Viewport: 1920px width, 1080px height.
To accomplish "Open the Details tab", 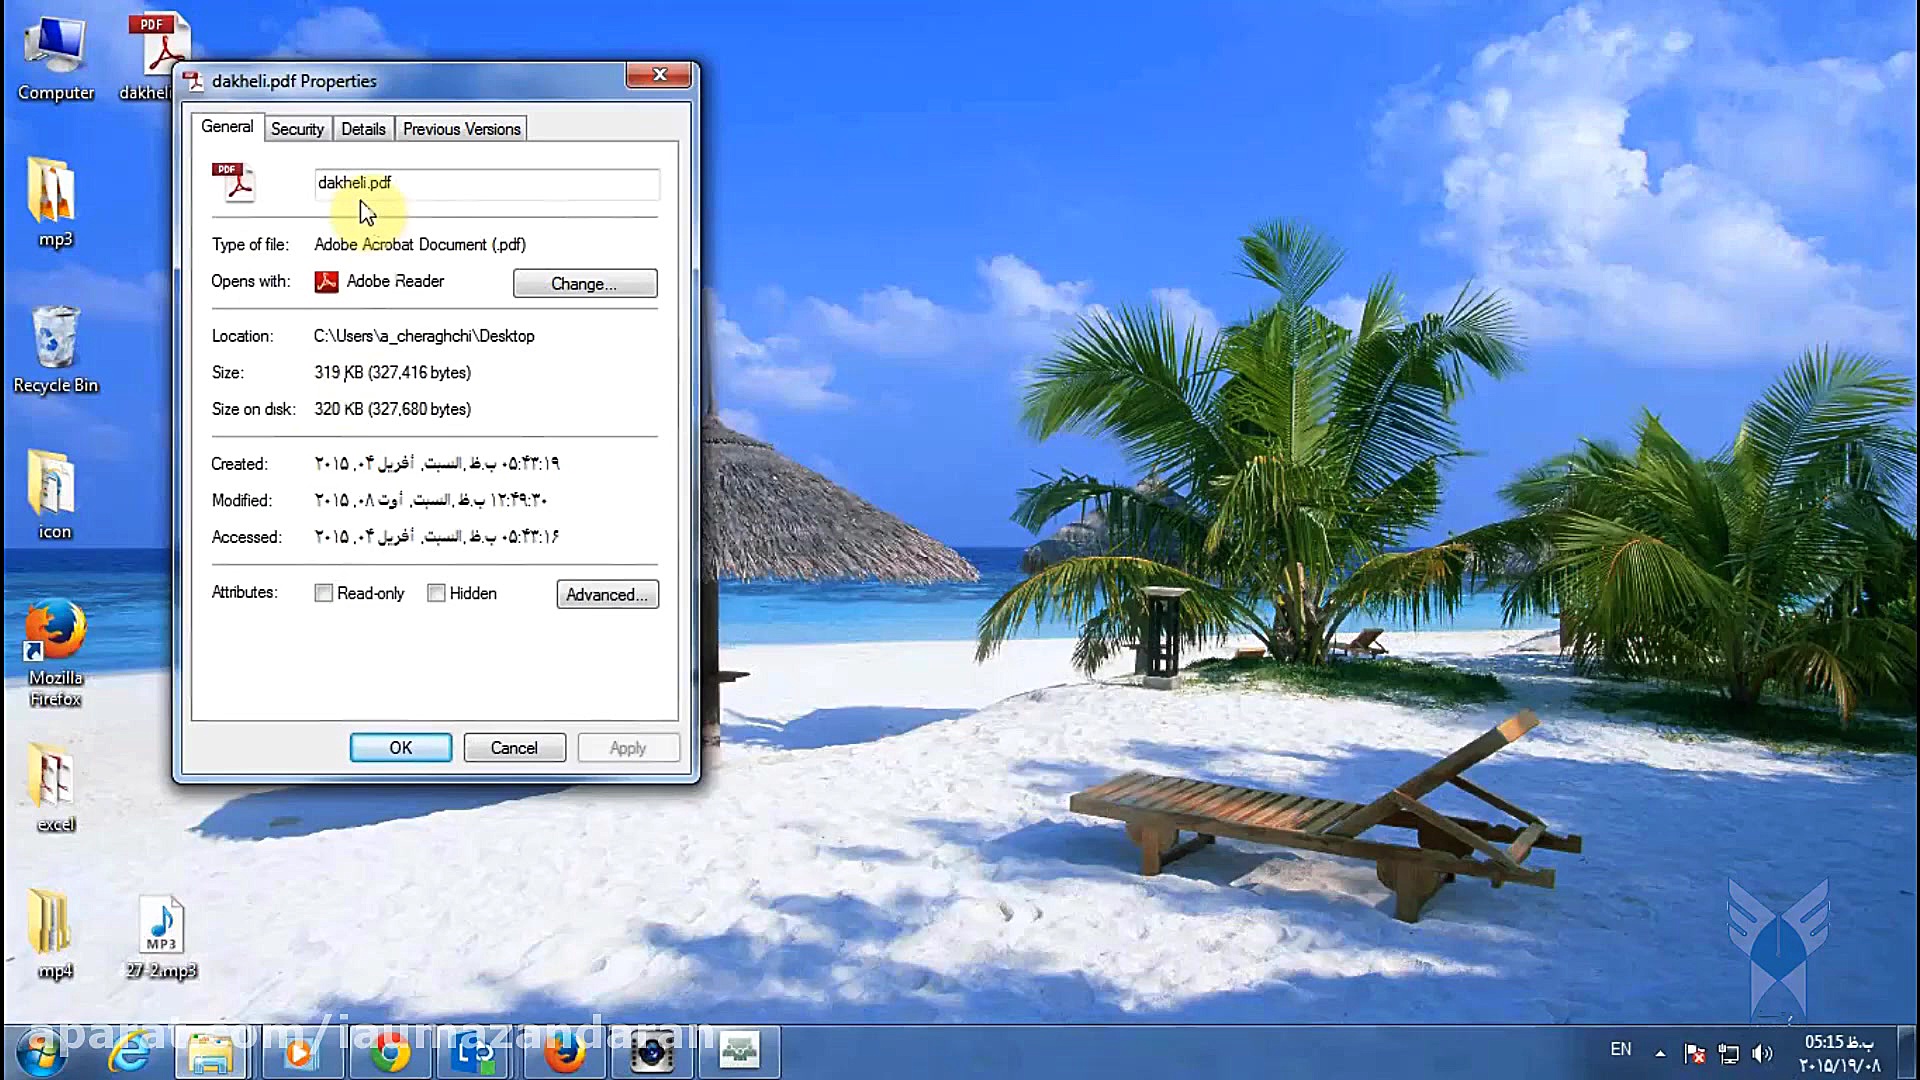I will point(363,129).
